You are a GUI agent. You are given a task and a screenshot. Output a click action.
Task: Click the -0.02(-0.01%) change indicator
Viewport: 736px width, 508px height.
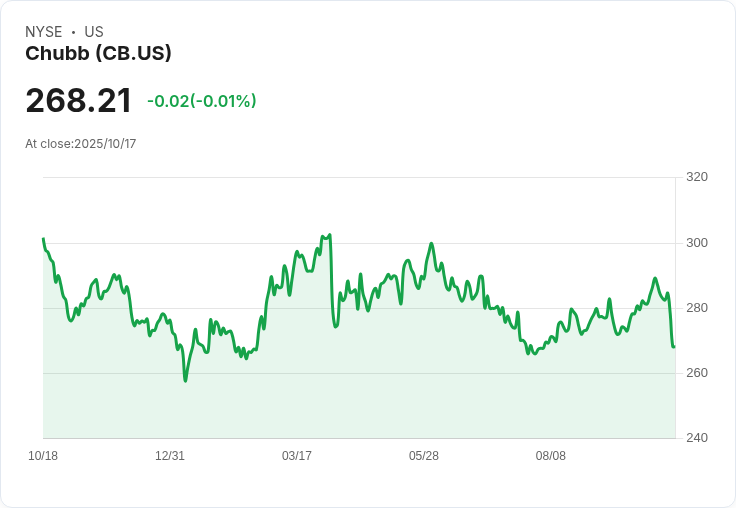coord(201,101)
